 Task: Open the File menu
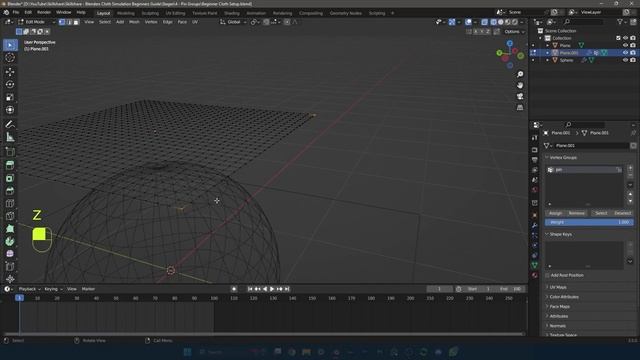point(16,13)
